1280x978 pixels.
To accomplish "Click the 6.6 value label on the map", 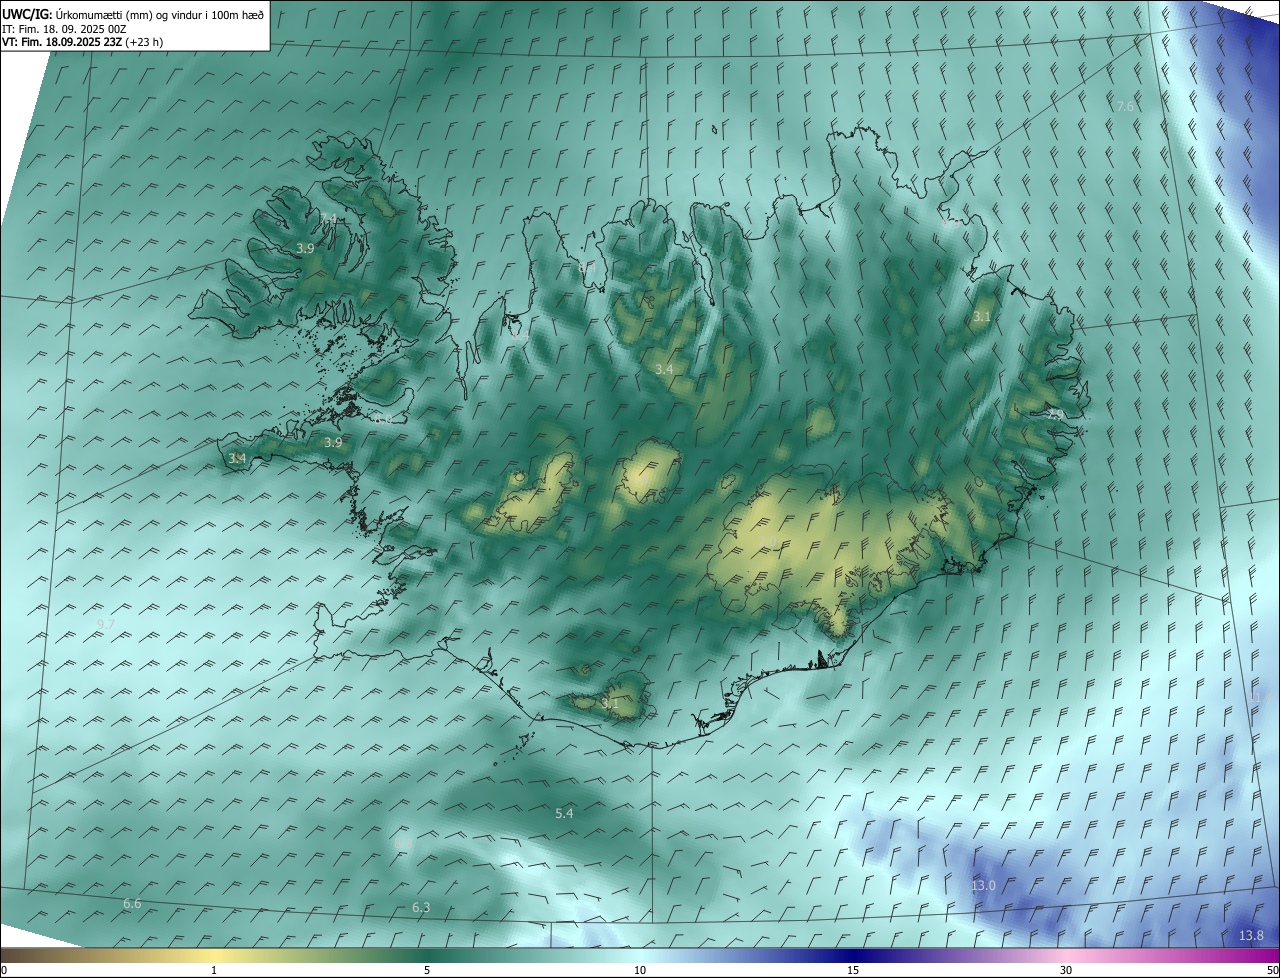I will pyautogui.click(x=132, y=904).
